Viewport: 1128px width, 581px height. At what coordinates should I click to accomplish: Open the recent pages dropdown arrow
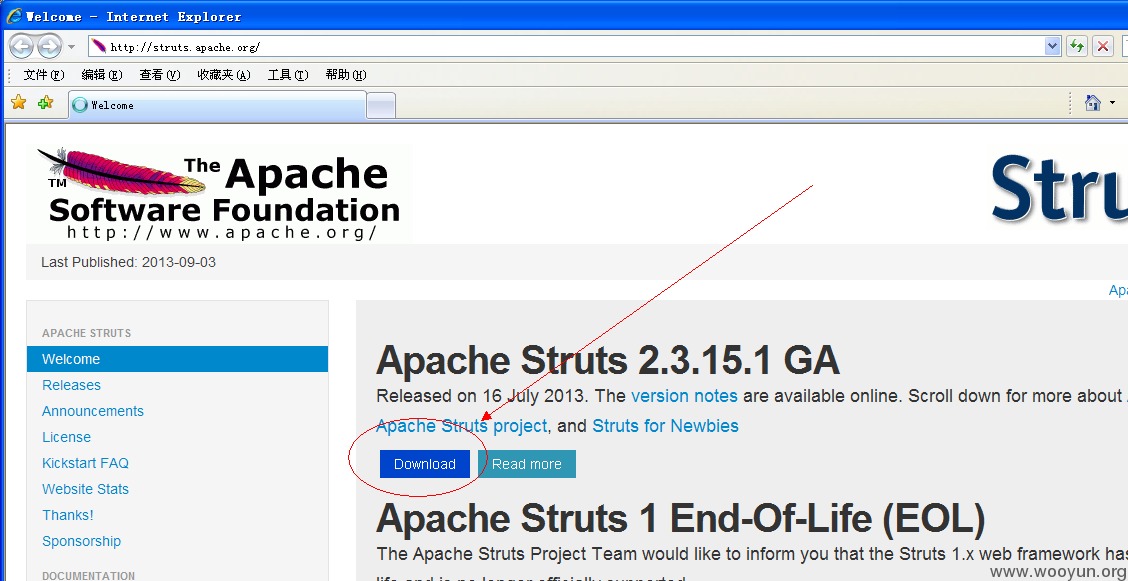point(71,47)
